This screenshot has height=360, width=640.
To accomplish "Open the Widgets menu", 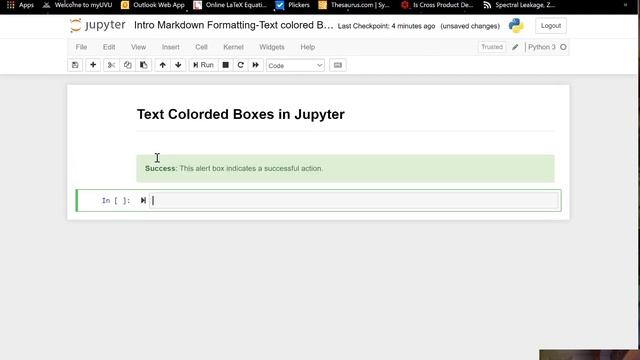I will coord(272,47).
